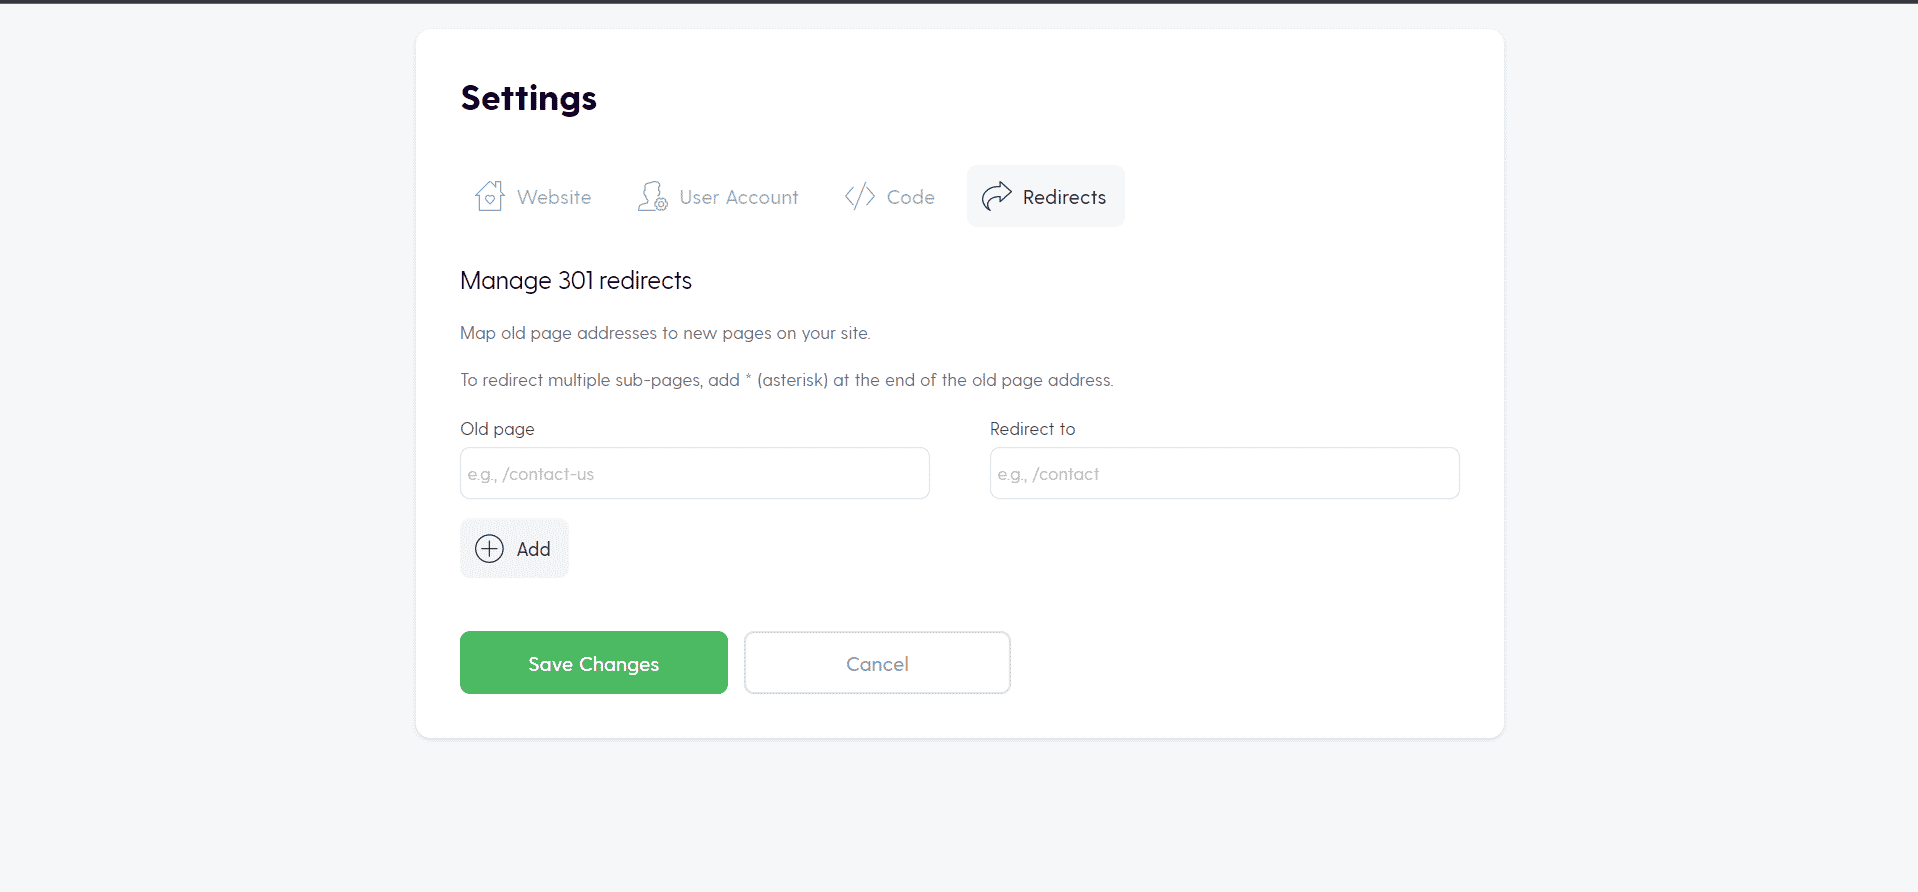Viewport: 1918px width, 892px height.
Task: Click the house icon beside Website
Action: pos(489,196)
